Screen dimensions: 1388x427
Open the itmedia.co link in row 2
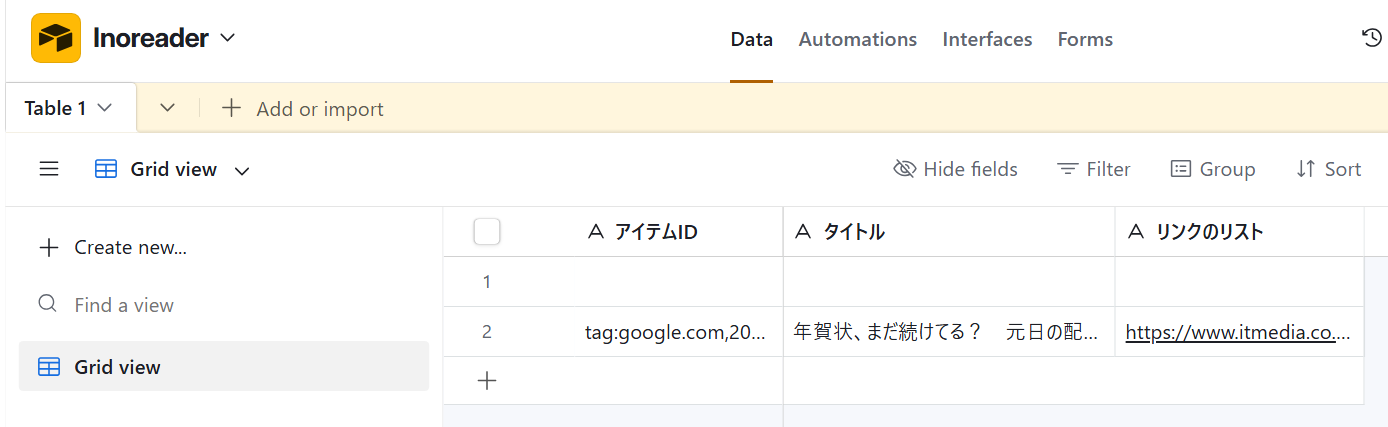[1238, 332]
